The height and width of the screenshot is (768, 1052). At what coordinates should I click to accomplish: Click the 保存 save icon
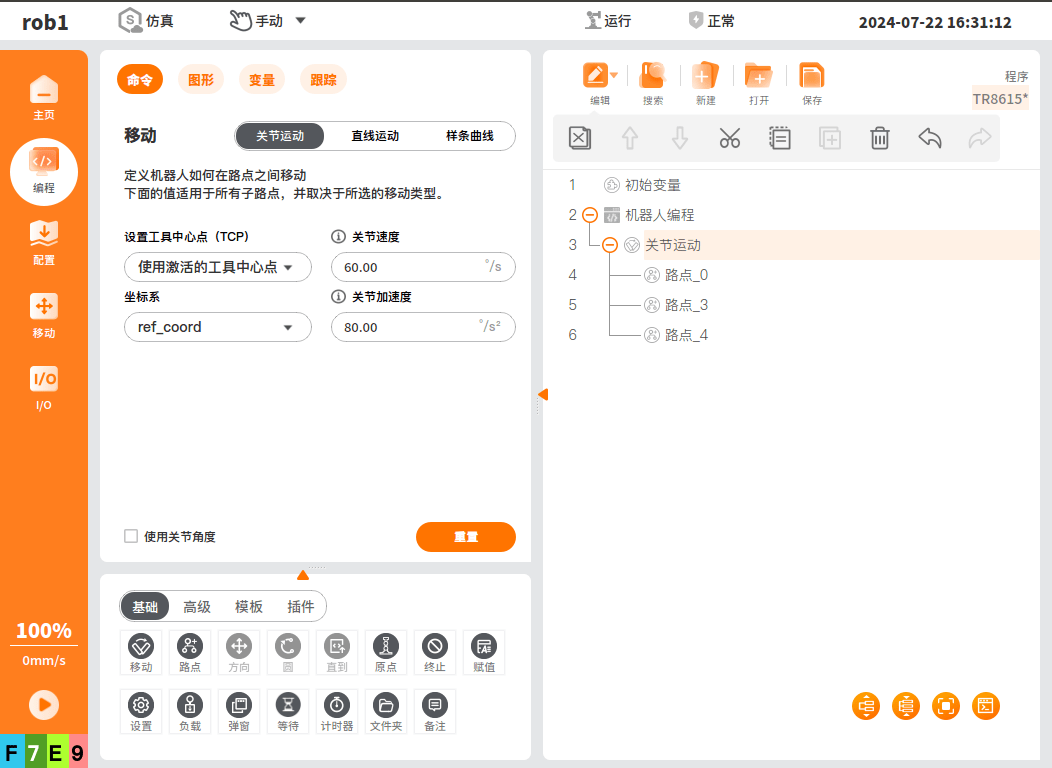(811, 83)
